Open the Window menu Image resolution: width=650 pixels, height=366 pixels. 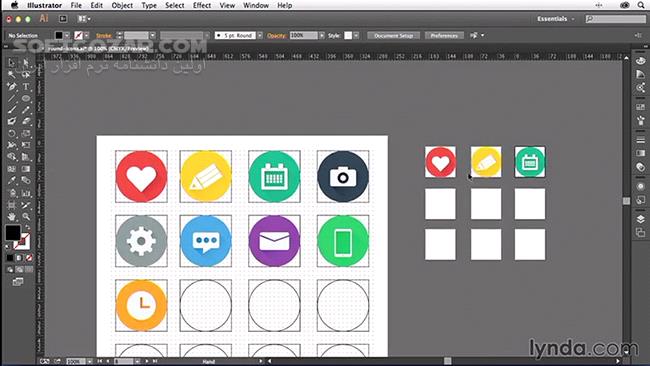click(256, 5)
